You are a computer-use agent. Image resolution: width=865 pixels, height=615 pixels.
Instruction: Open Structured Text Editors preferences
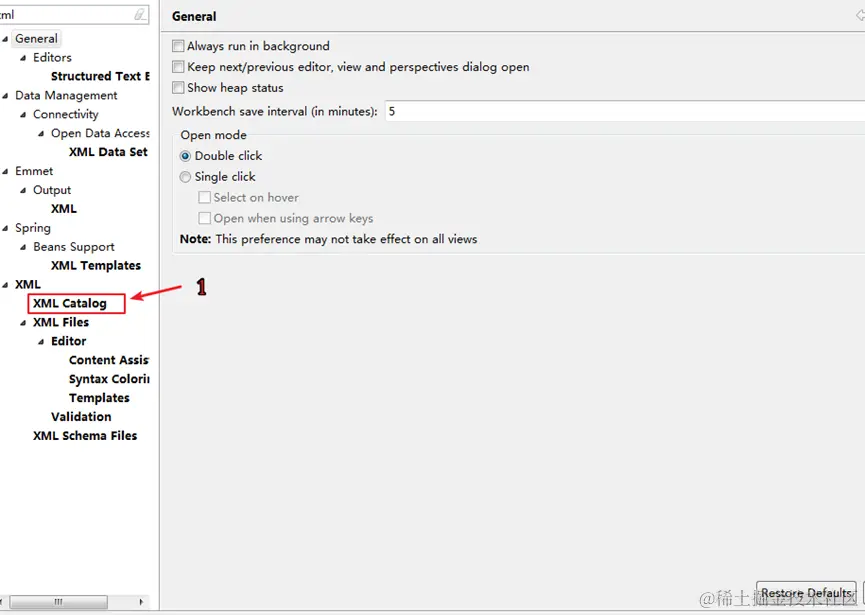[x=100, y=76]
